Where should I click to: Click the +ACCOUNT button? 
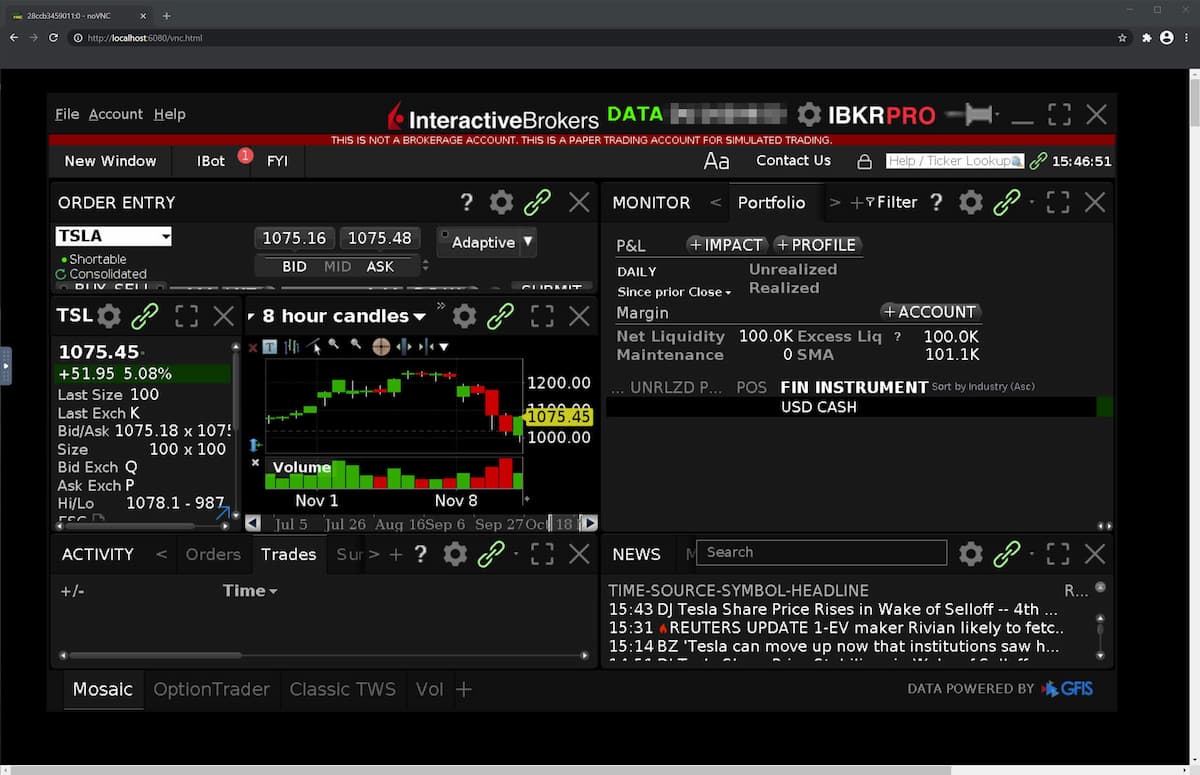click(931, 312)
